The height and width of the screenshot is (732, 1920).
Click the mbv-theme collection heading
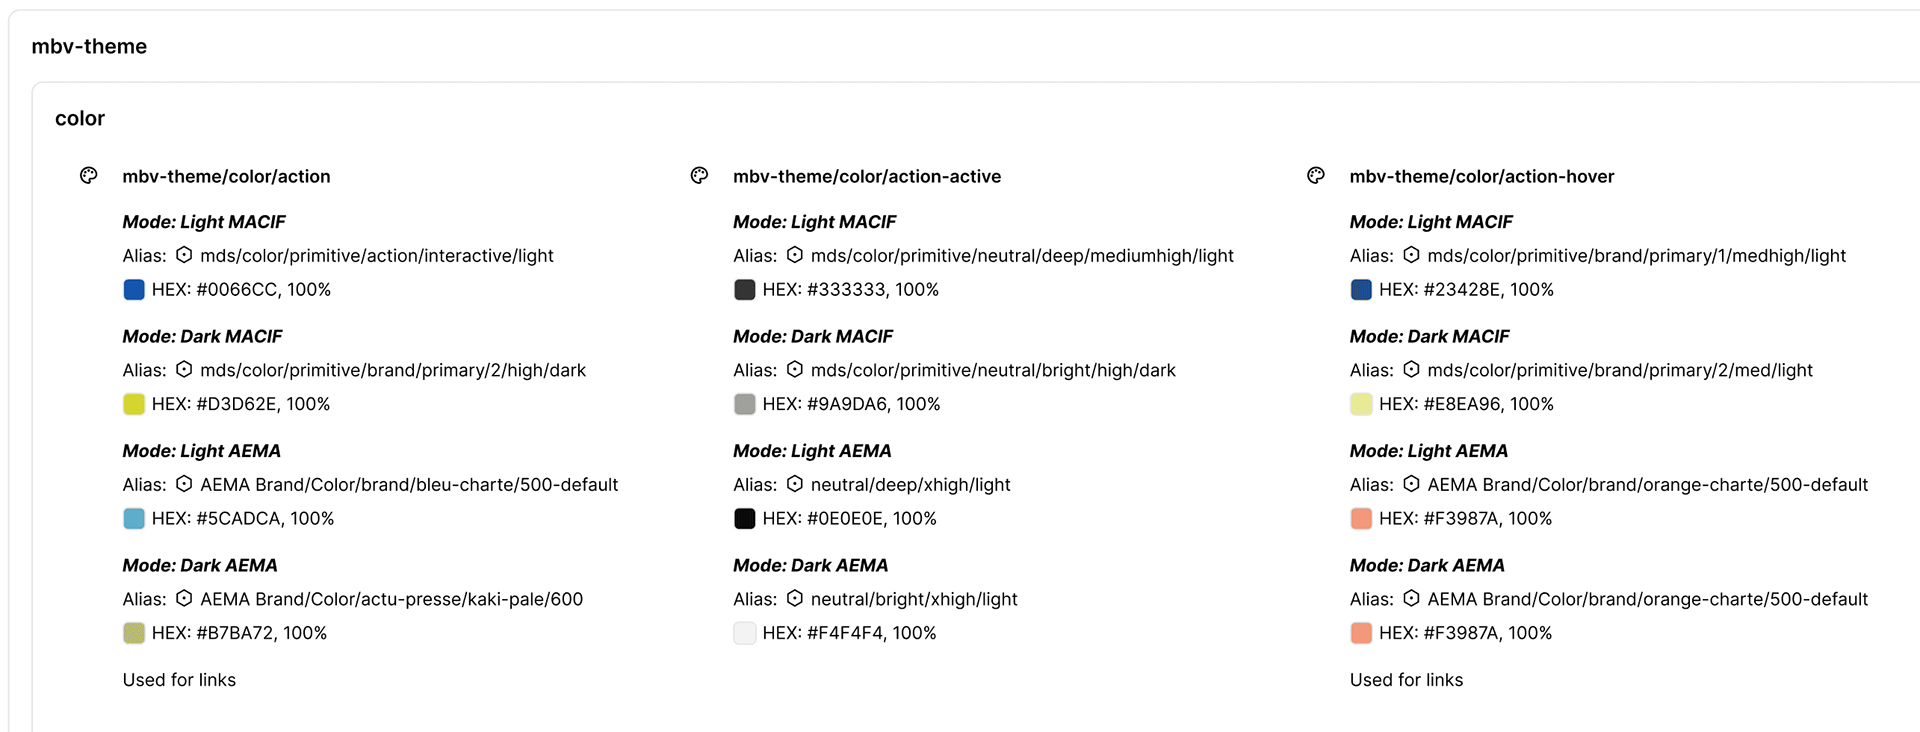click(x=89, y=46)
